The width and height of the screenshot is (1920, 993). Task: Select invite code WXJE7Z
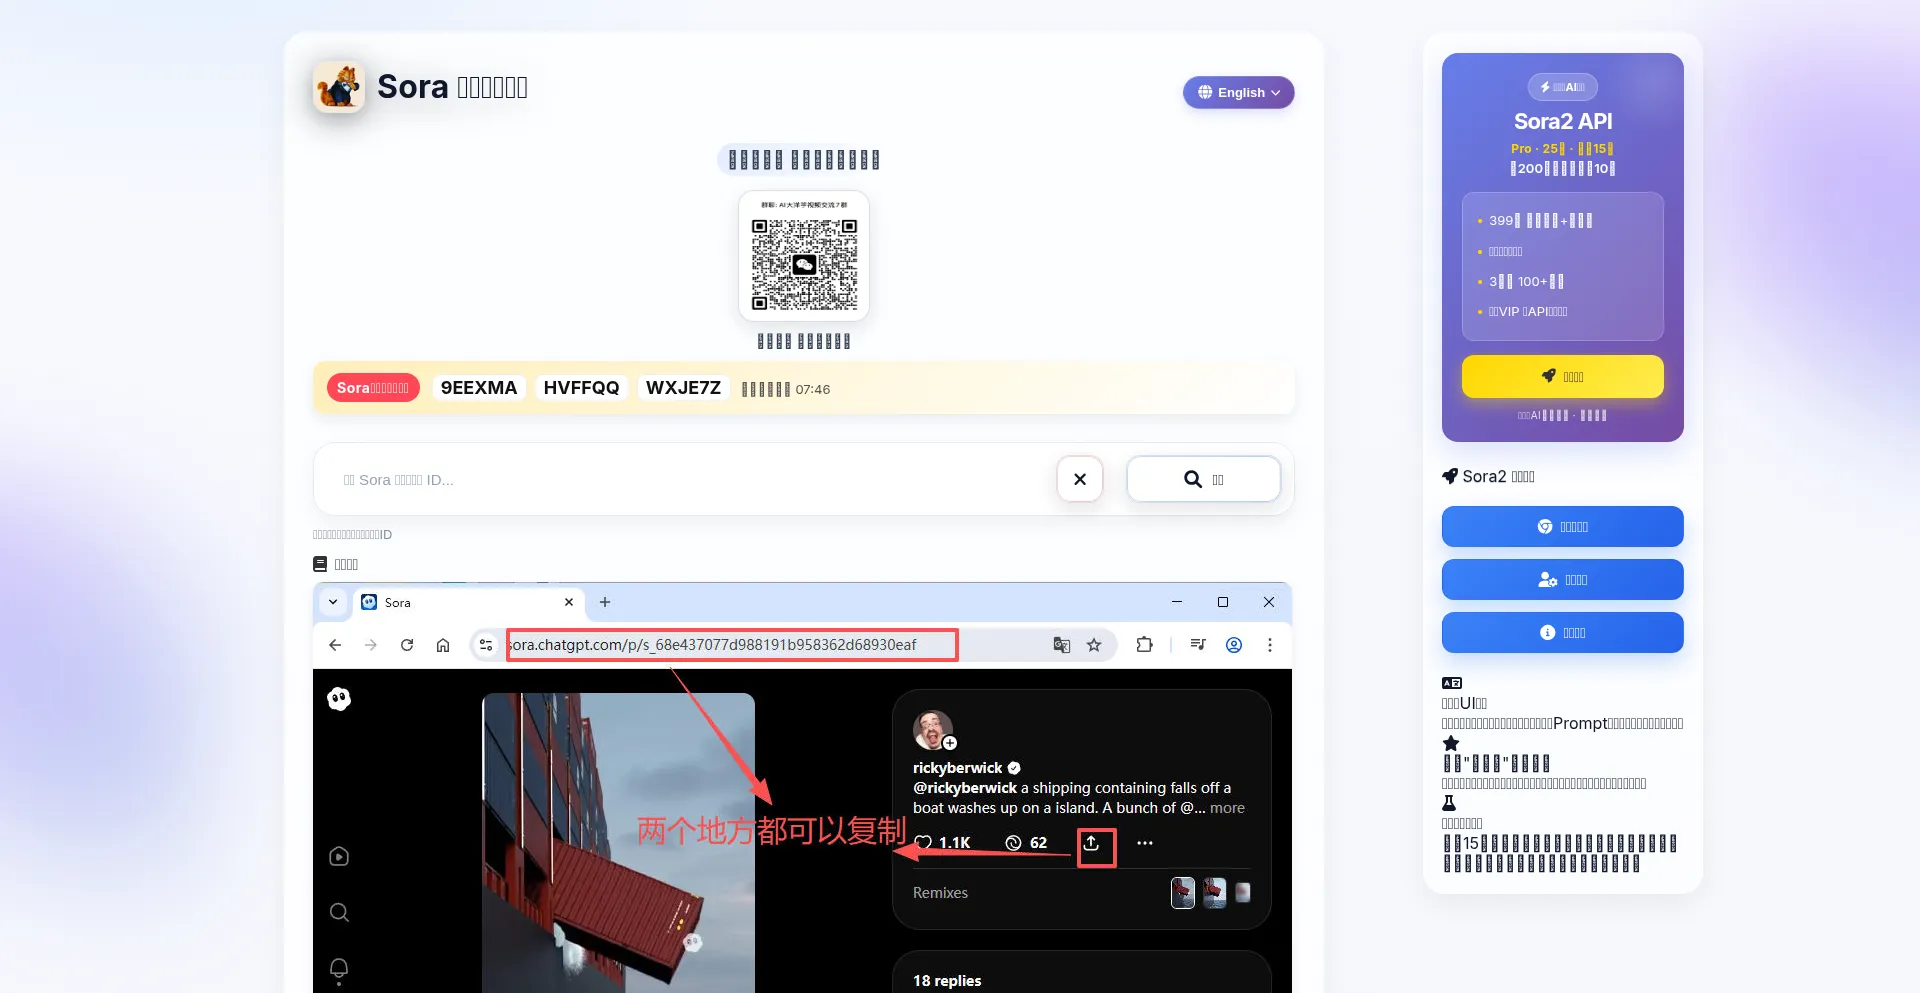(683, 388)
